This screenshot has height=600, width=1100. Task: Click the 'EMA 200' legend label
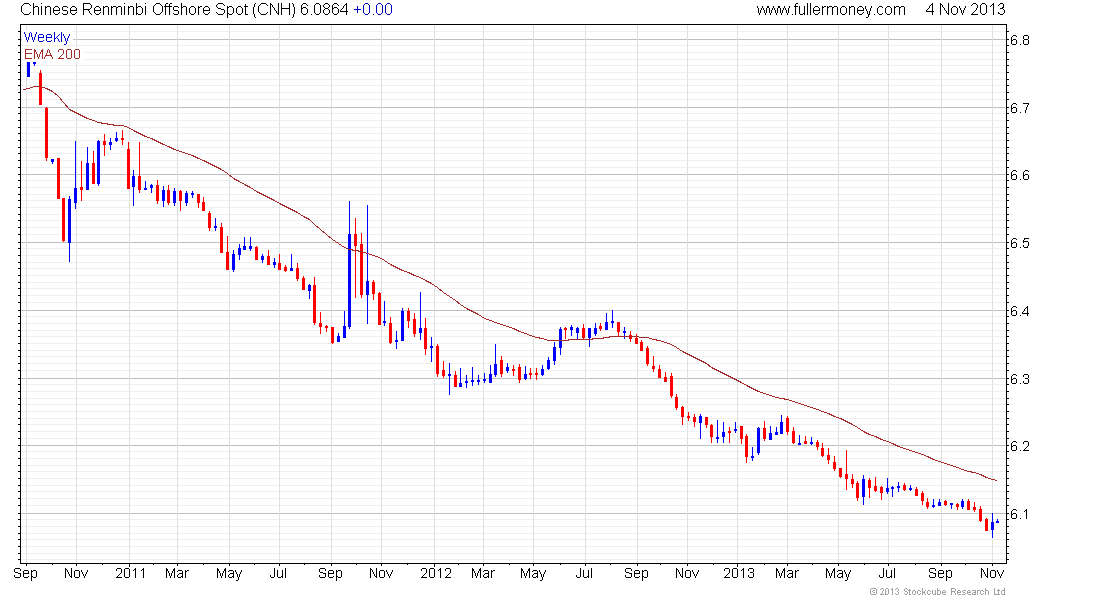[x=52, y=54]
